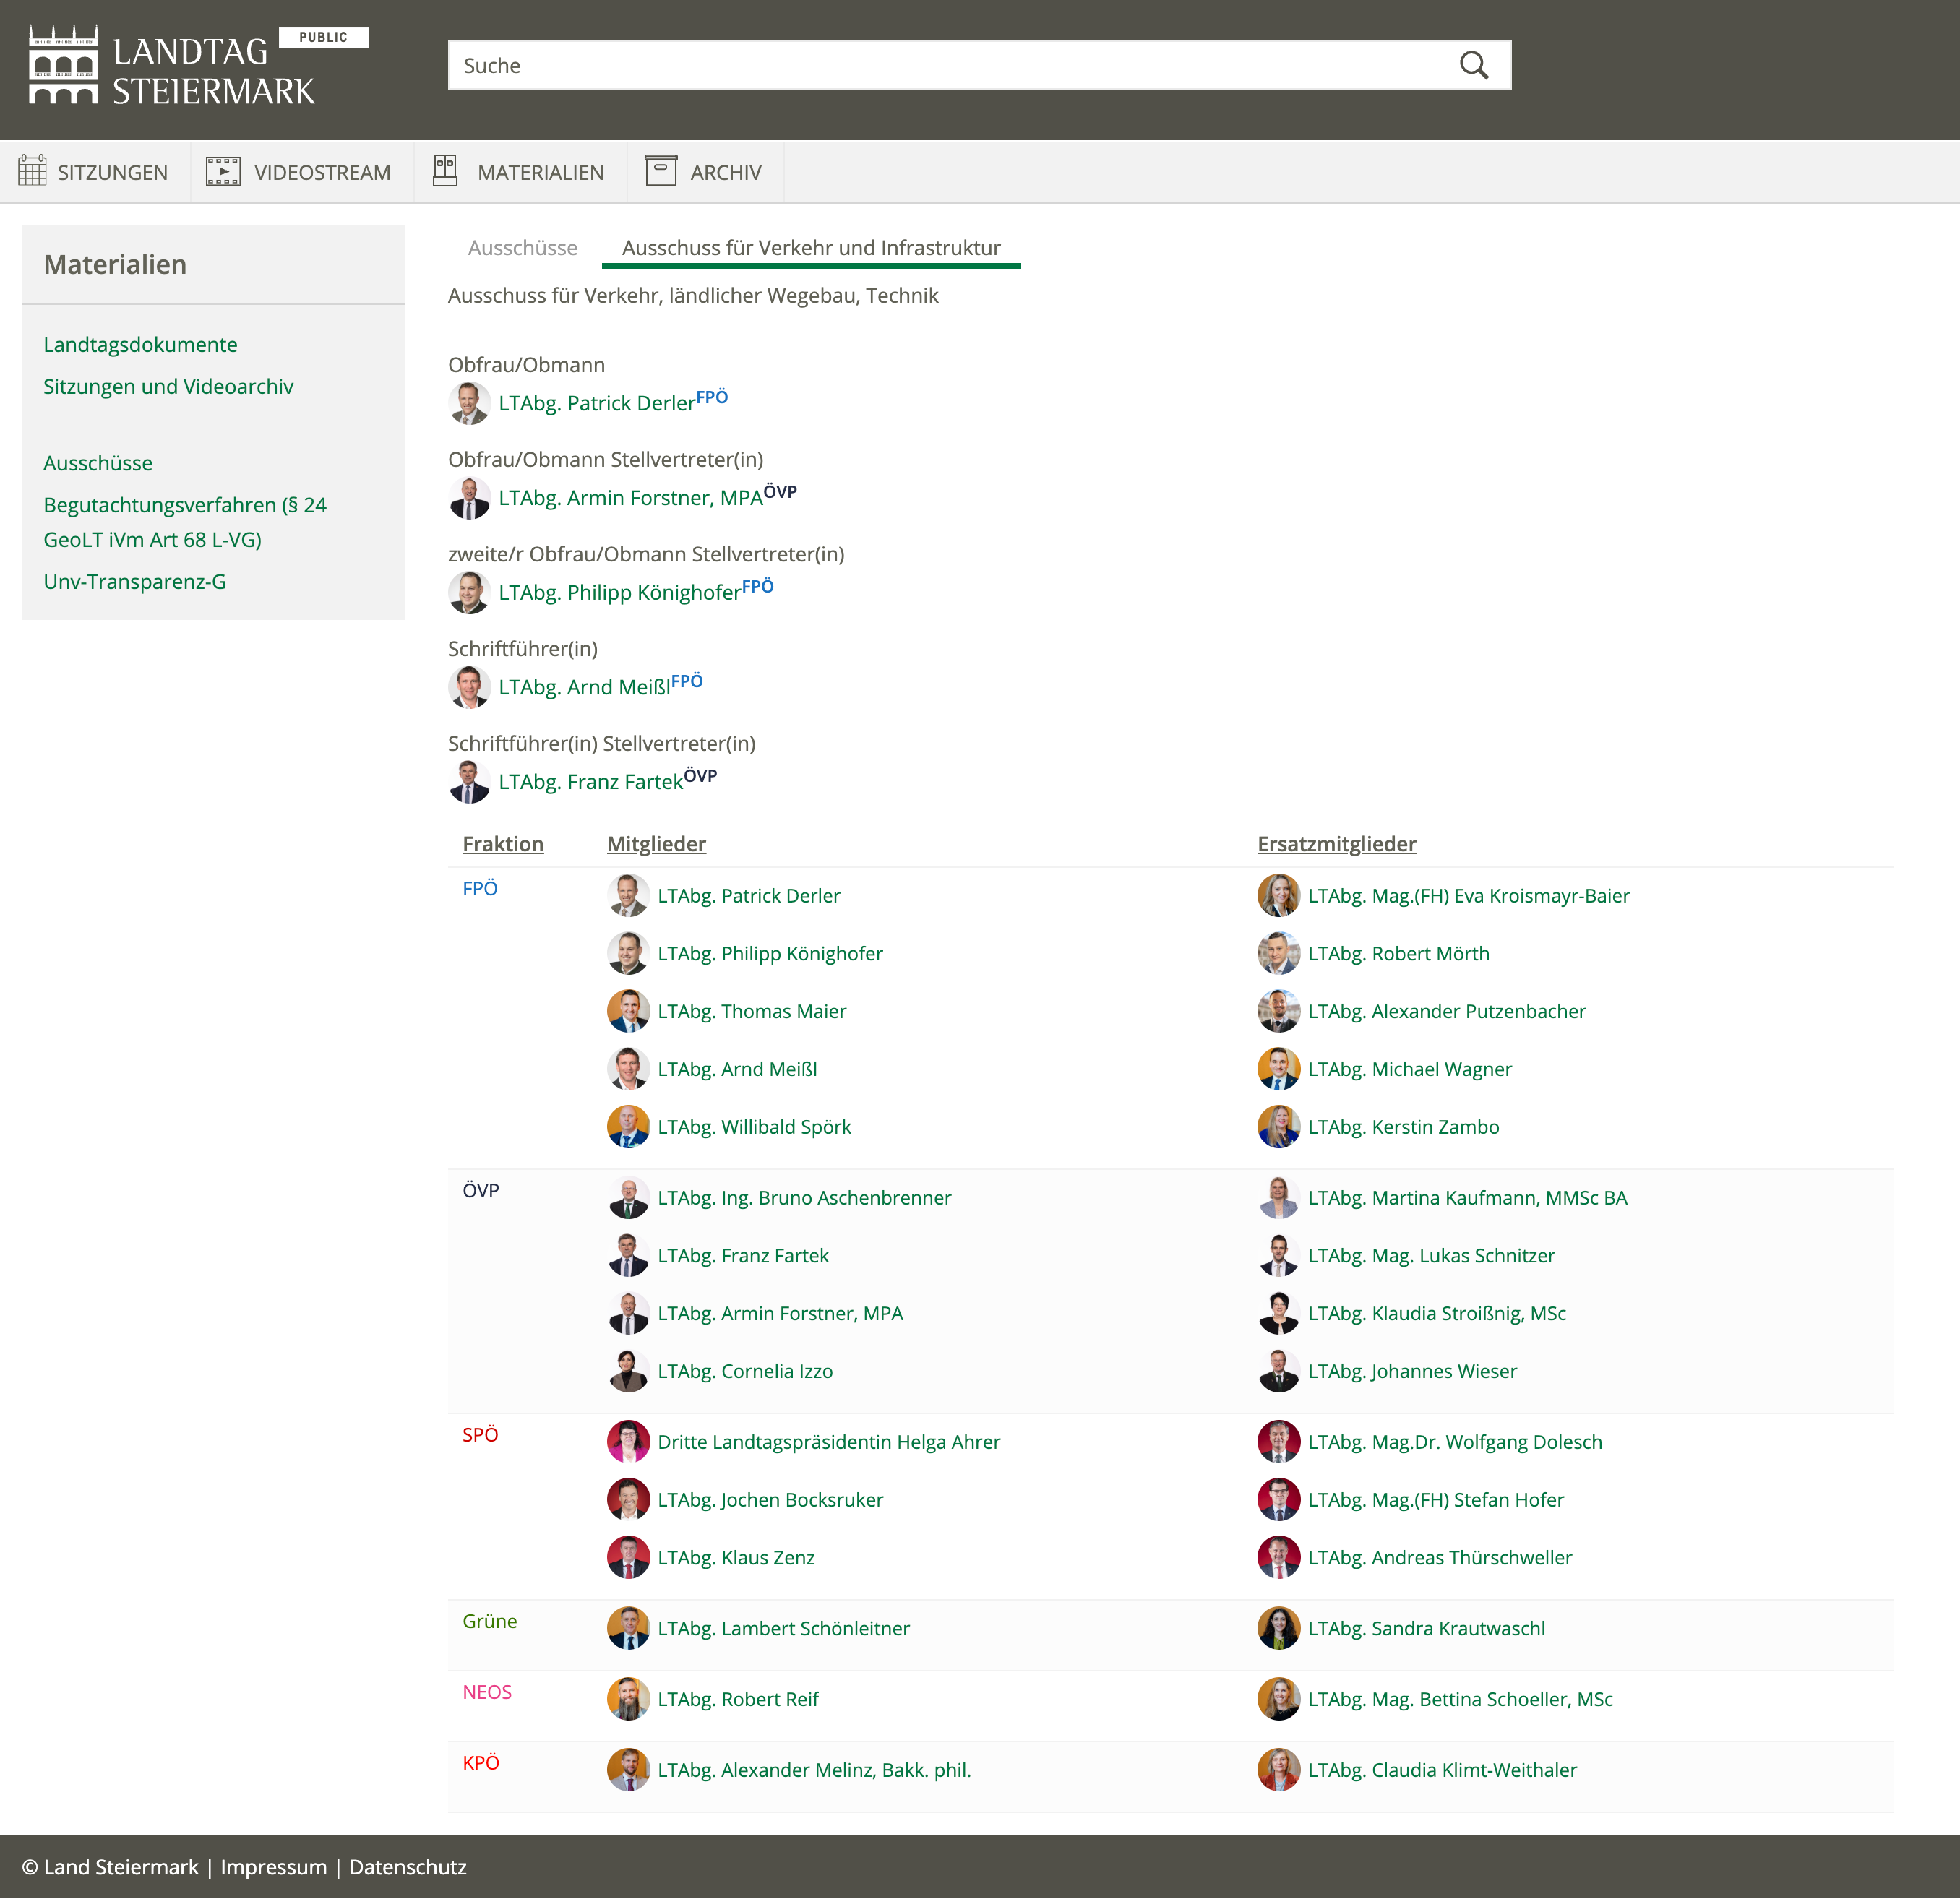Click the Sitzungen calendar icon
The image size is (1960, 1899).
(x=32, y=171)
